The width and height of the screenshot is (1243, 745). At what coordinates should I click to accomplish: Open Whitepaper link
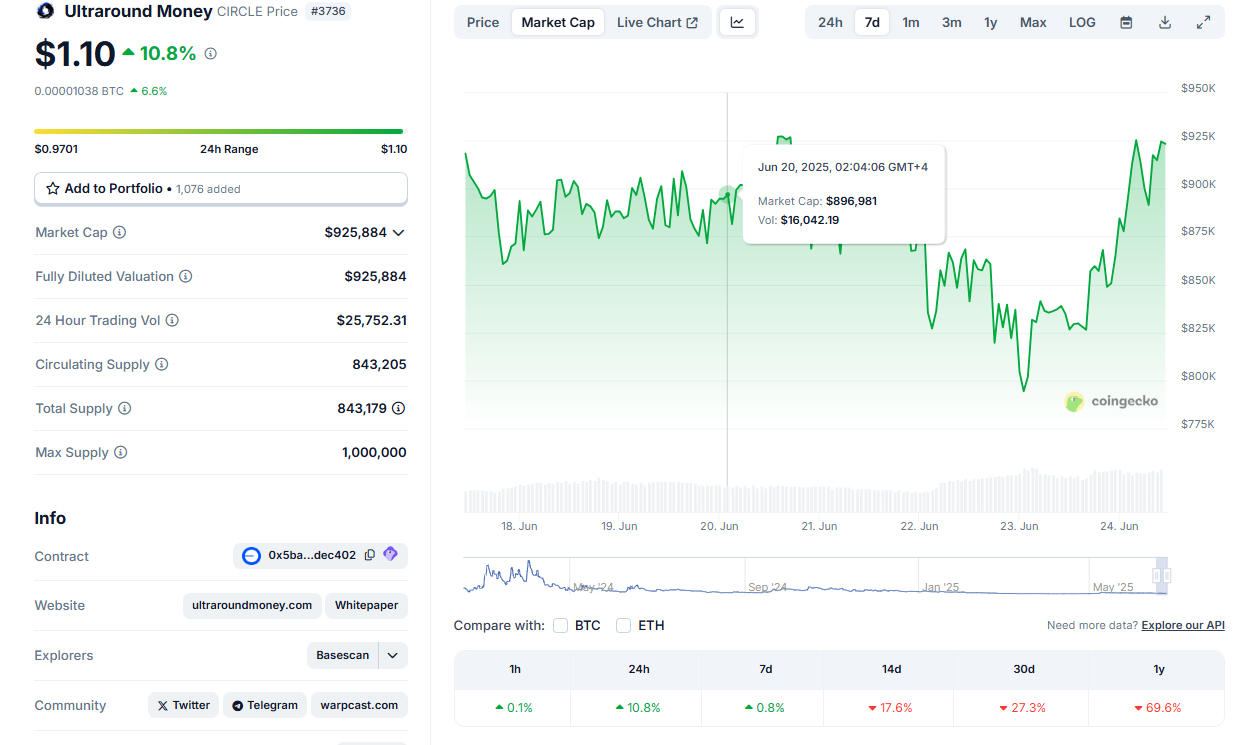pos(367,605)
